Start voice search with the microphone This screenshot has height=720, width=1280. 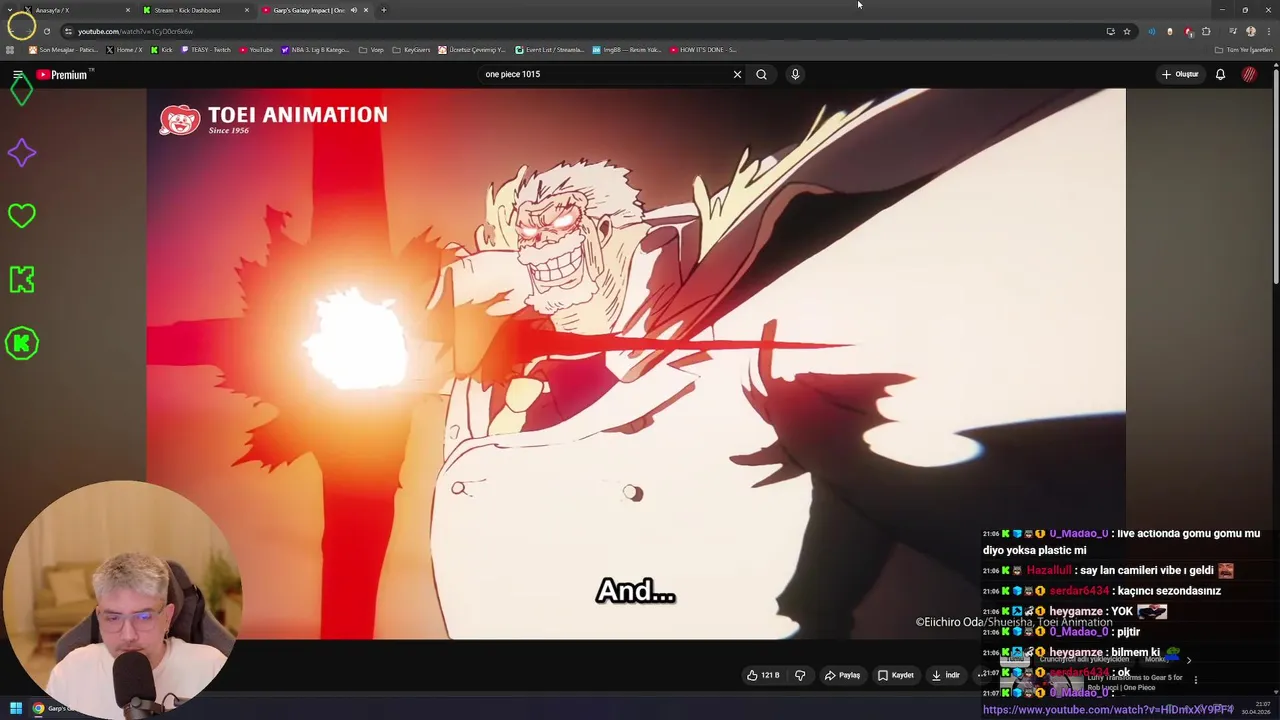click(795, 74)
